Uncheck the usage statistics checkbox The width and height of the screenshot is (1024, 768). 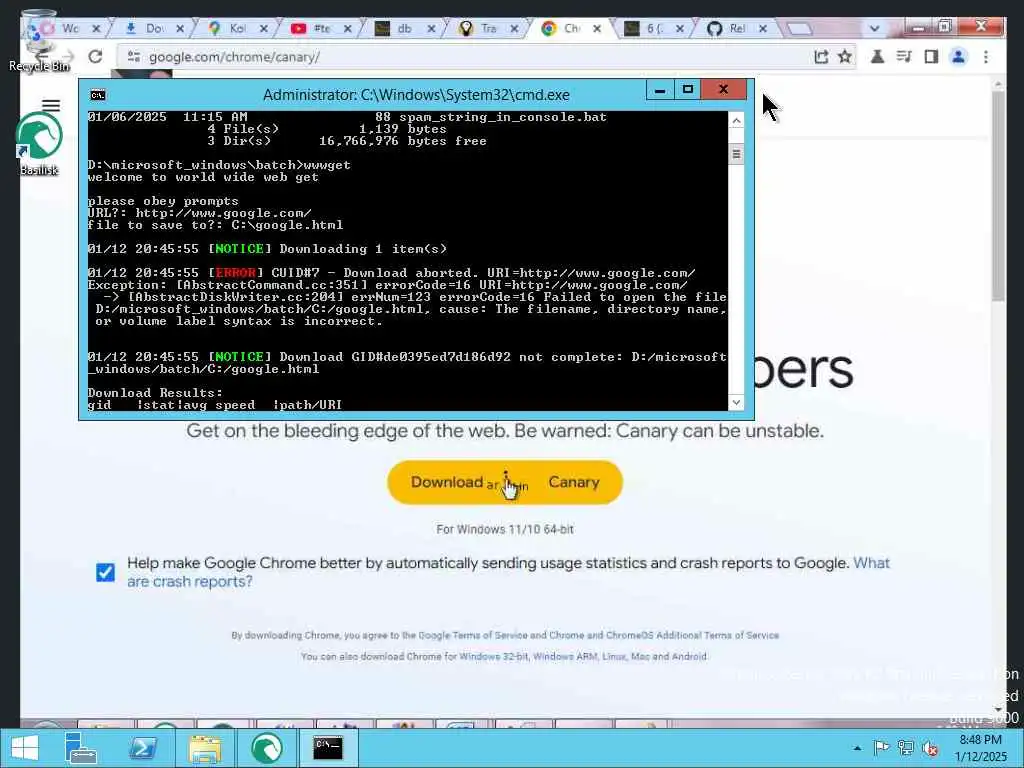coord(105,572)
